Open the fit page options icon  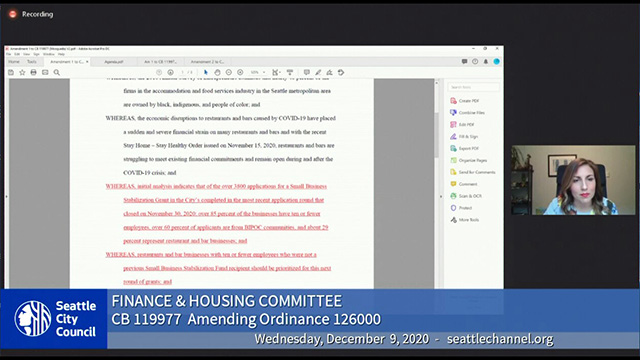point(276,72)
